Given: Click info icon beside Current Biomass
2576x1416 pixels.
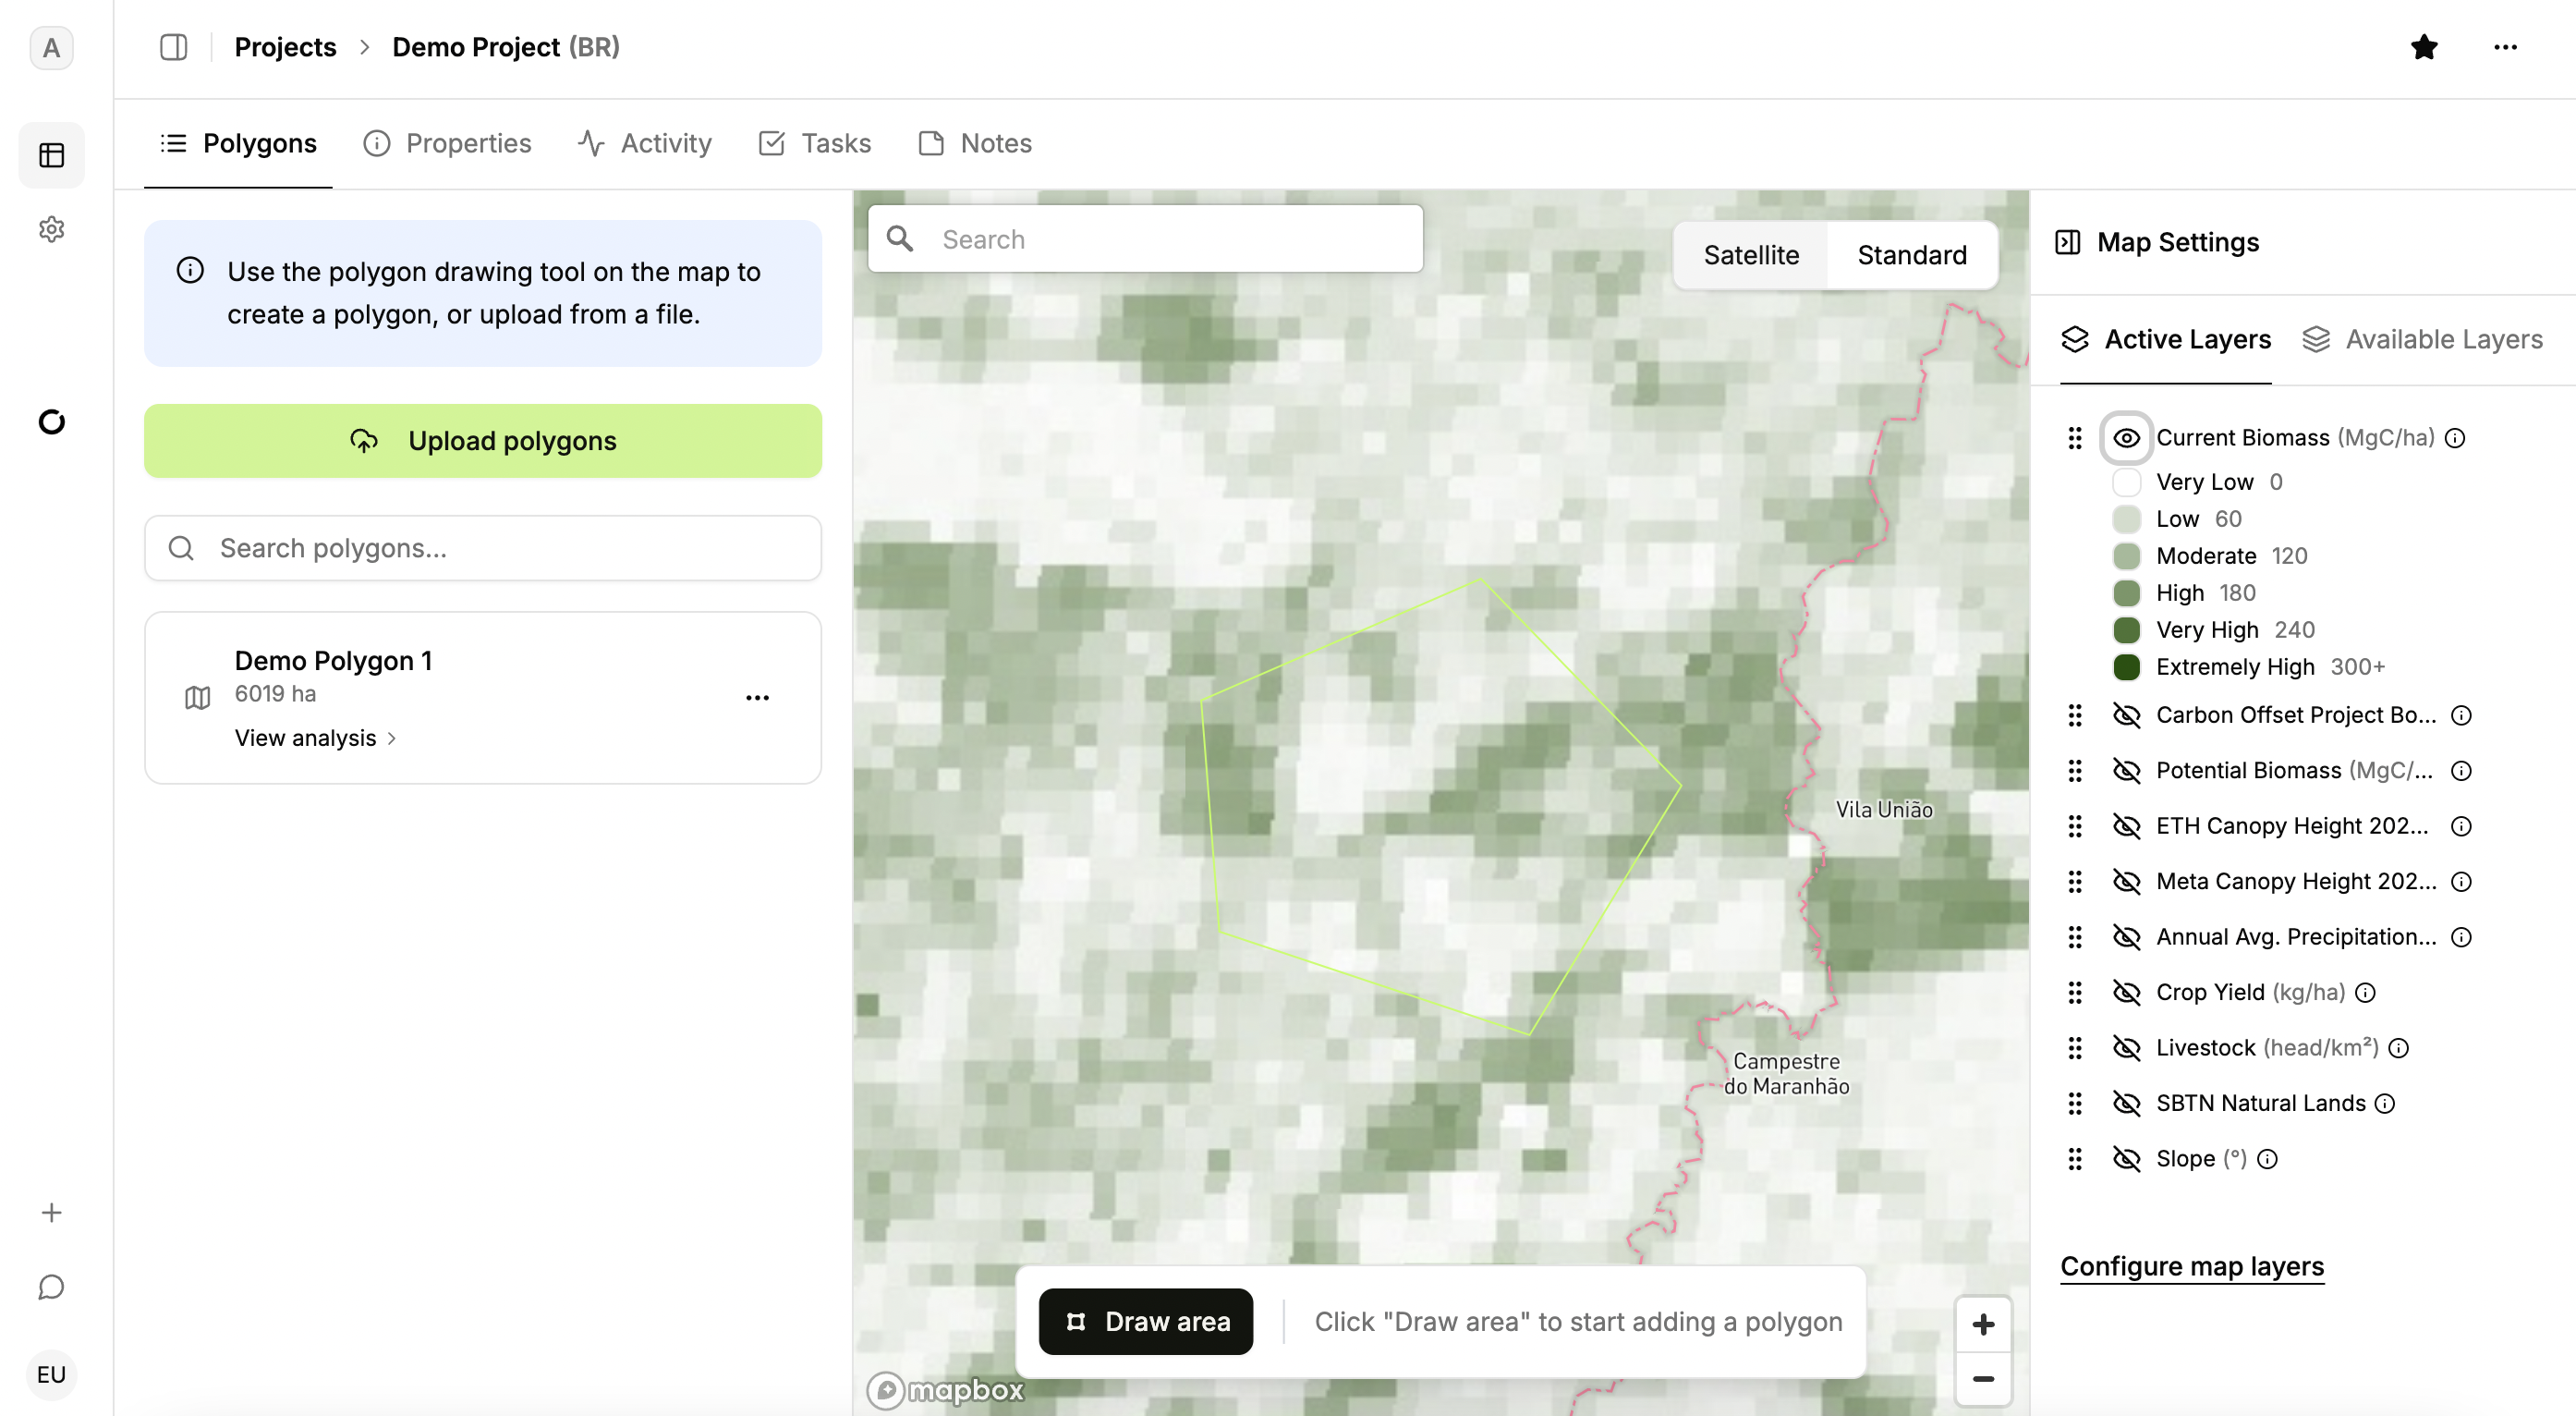Looking at the screenshot, I should 2455,438.
